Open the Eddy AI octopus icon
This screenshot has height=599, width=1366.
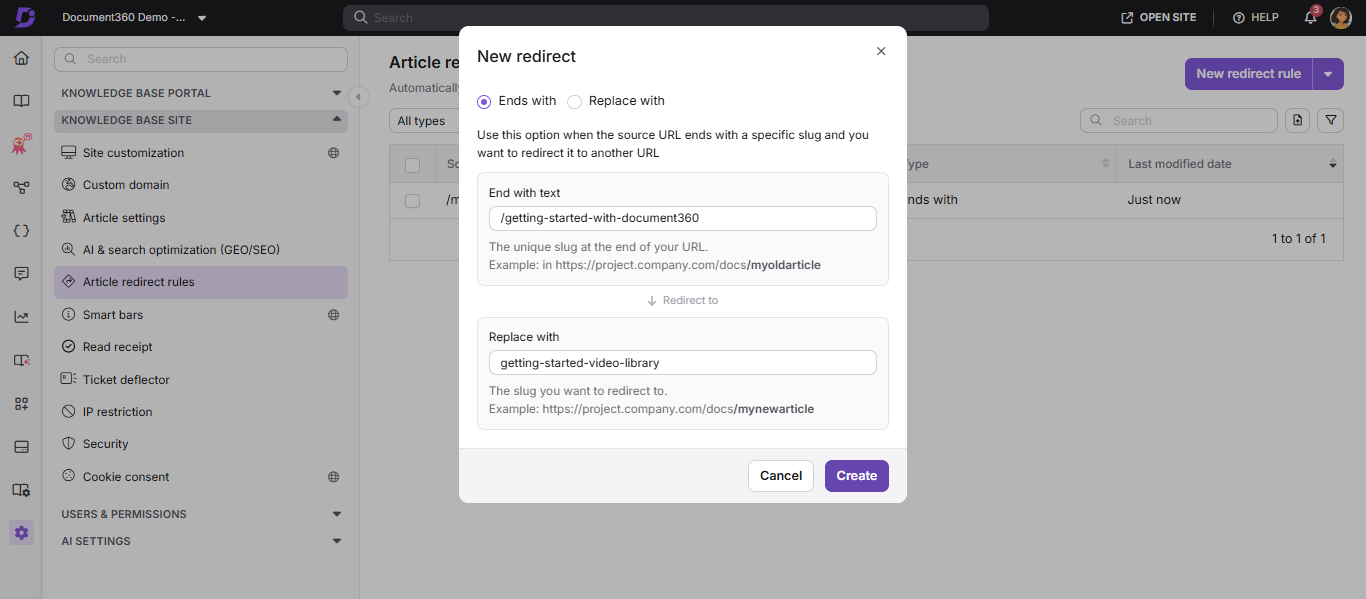(x=21, y=145)
